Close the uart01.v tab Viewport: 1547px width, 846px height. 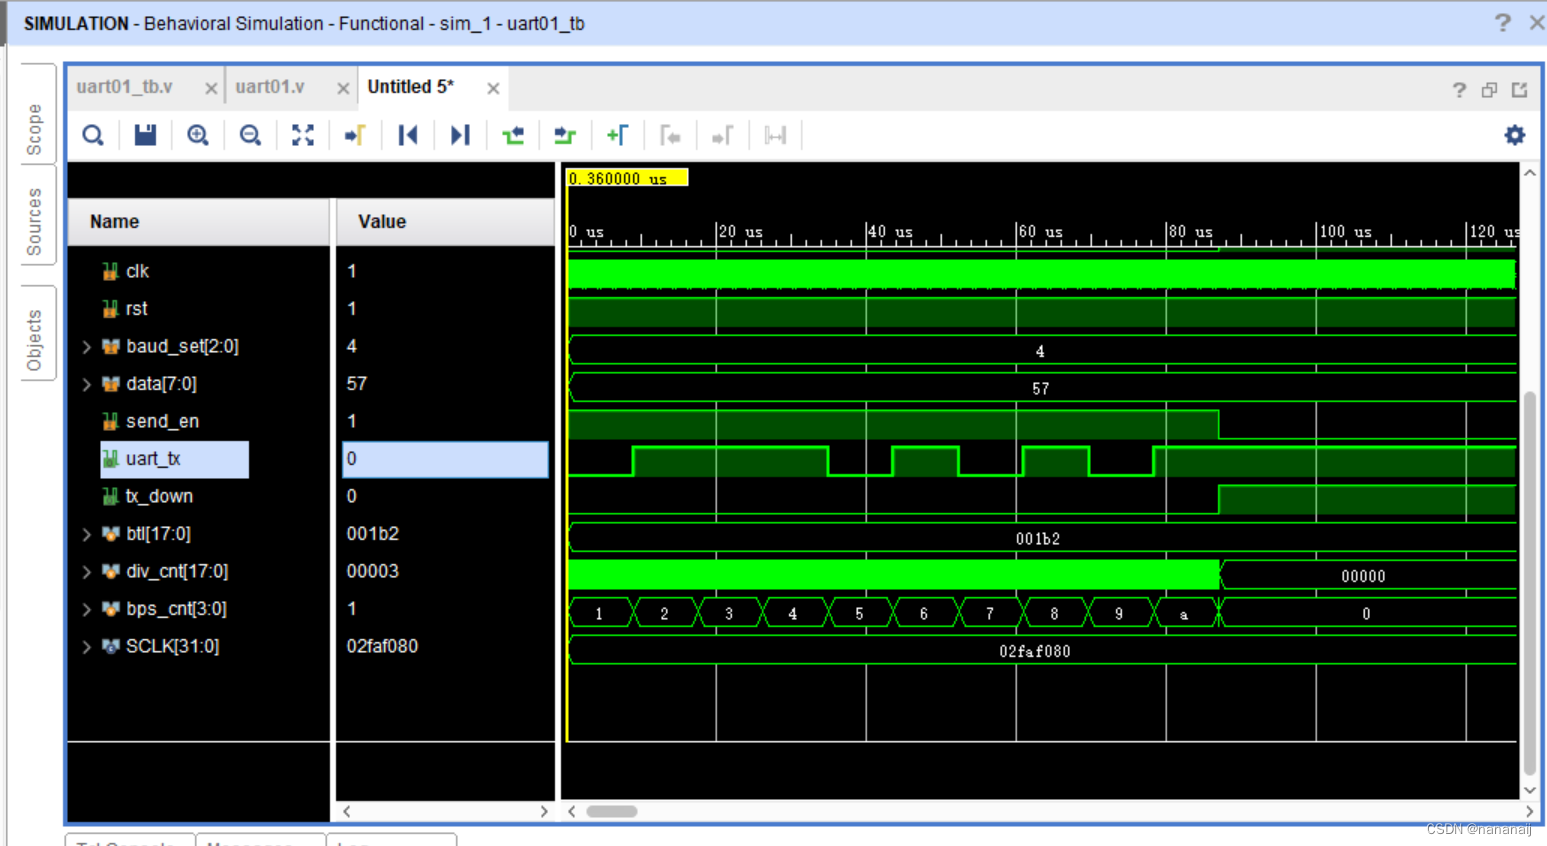343,88
